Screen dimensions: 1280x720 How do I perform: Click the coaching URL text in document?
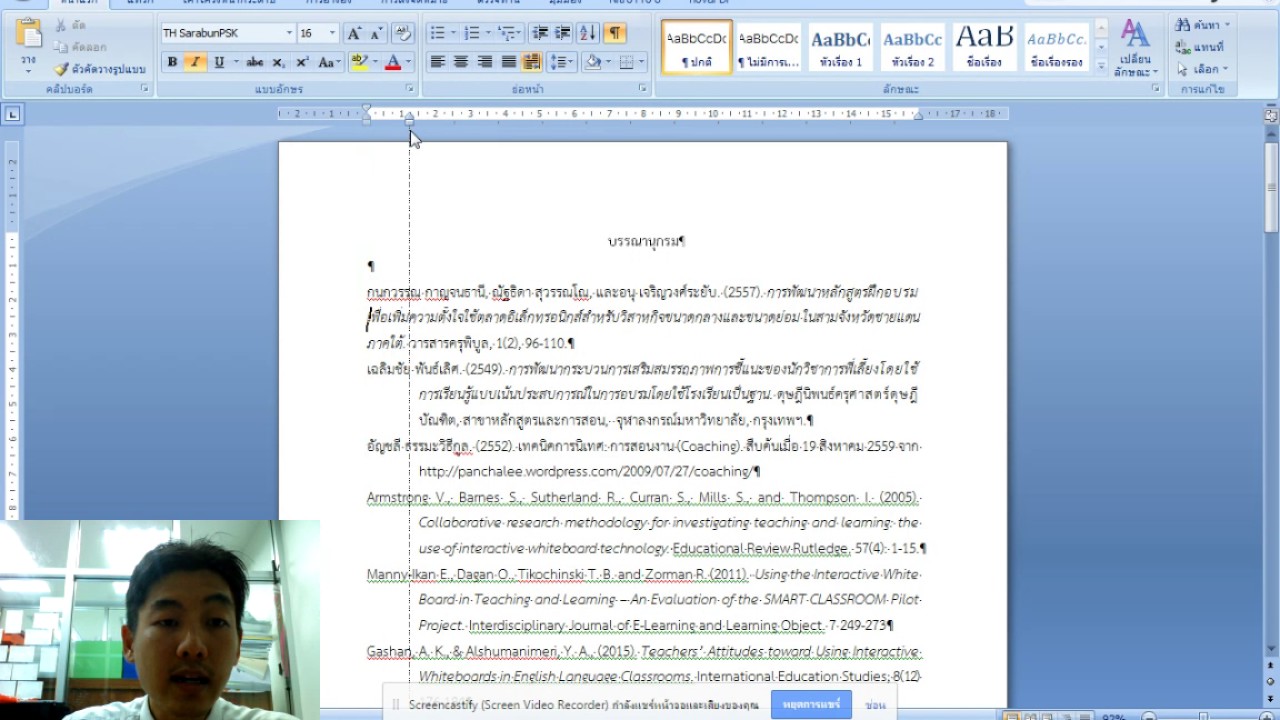coord(586,472)
